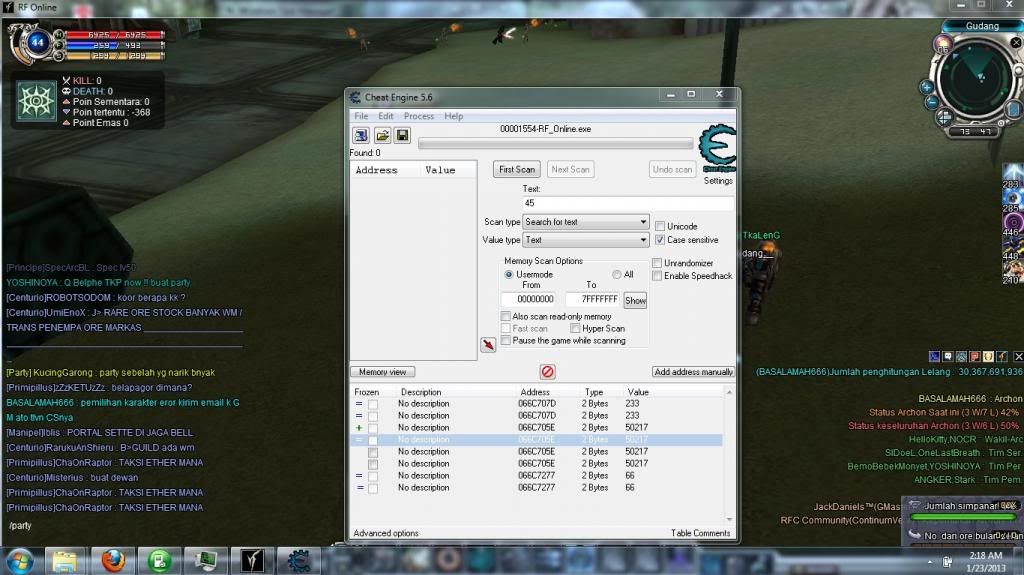Click the Next Scan button
Screen dimensions: 1024x575
570,169
